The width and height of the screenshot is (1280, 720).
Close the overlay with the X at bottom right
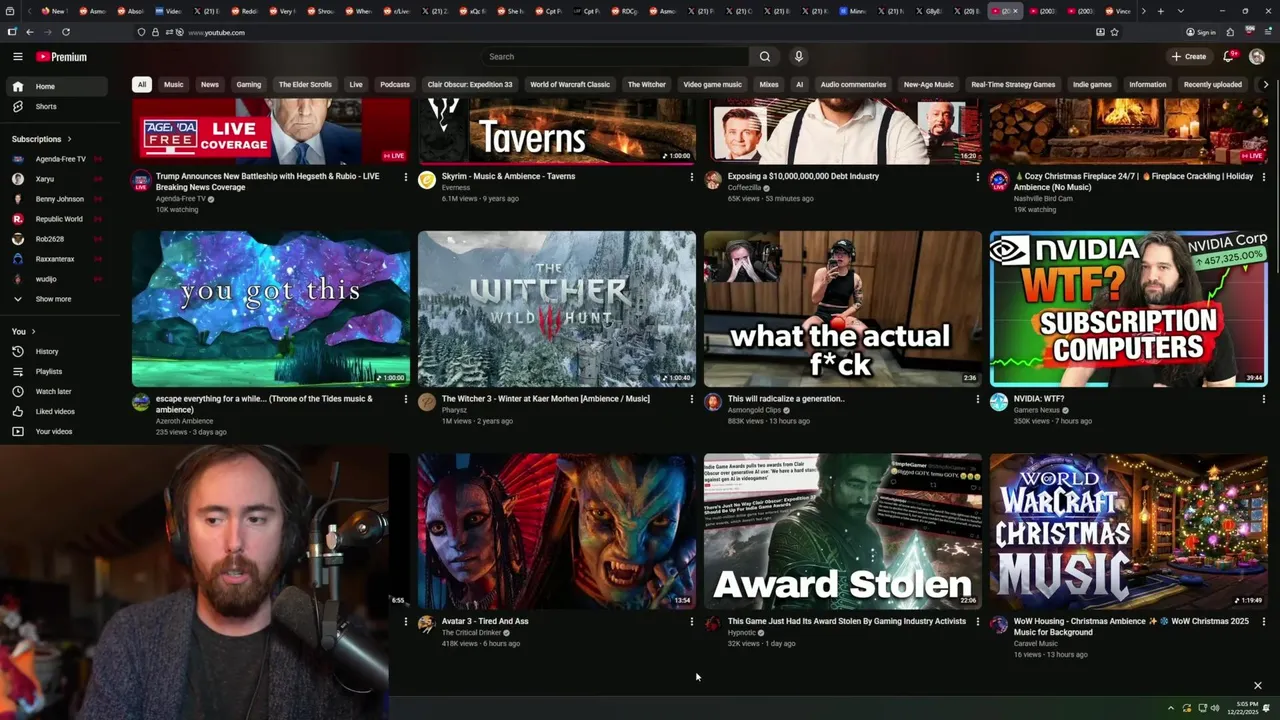[x=1258, y=685]
